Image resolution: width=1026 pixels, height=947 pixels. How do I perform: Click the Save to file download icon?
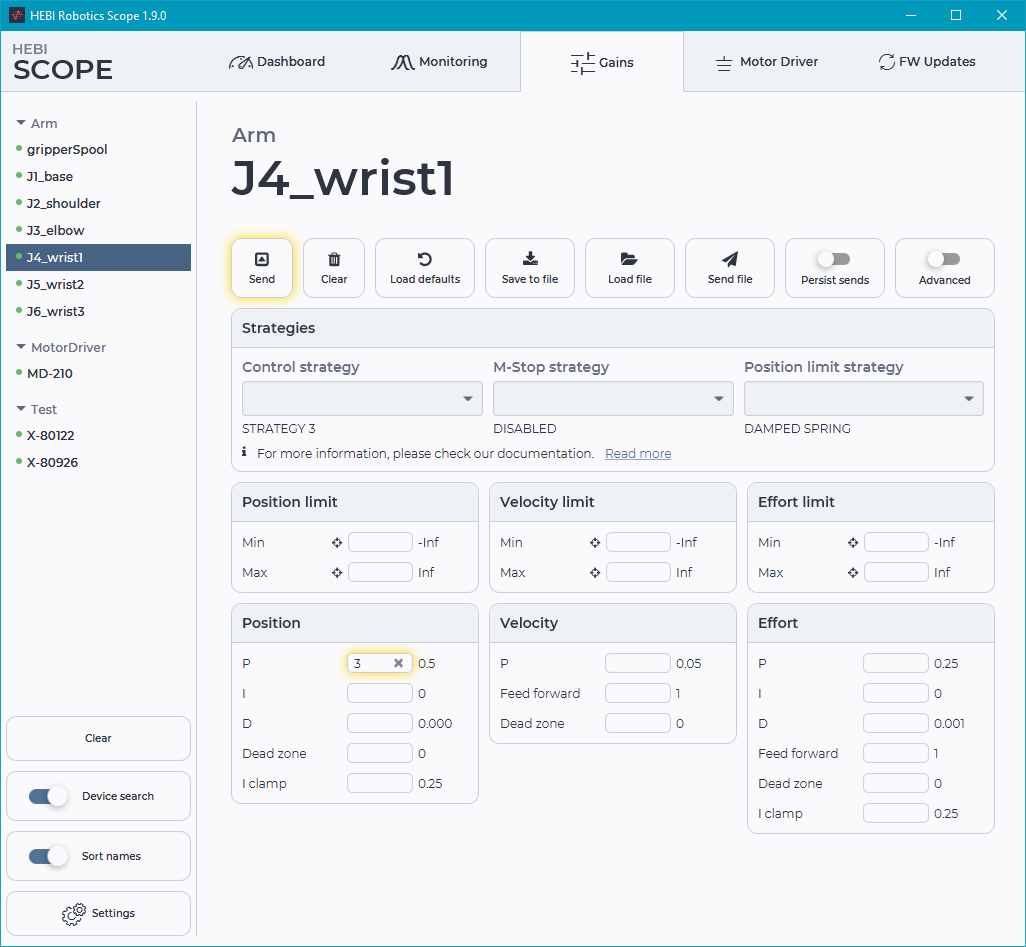pyautogui.click(x=530, y=259)
